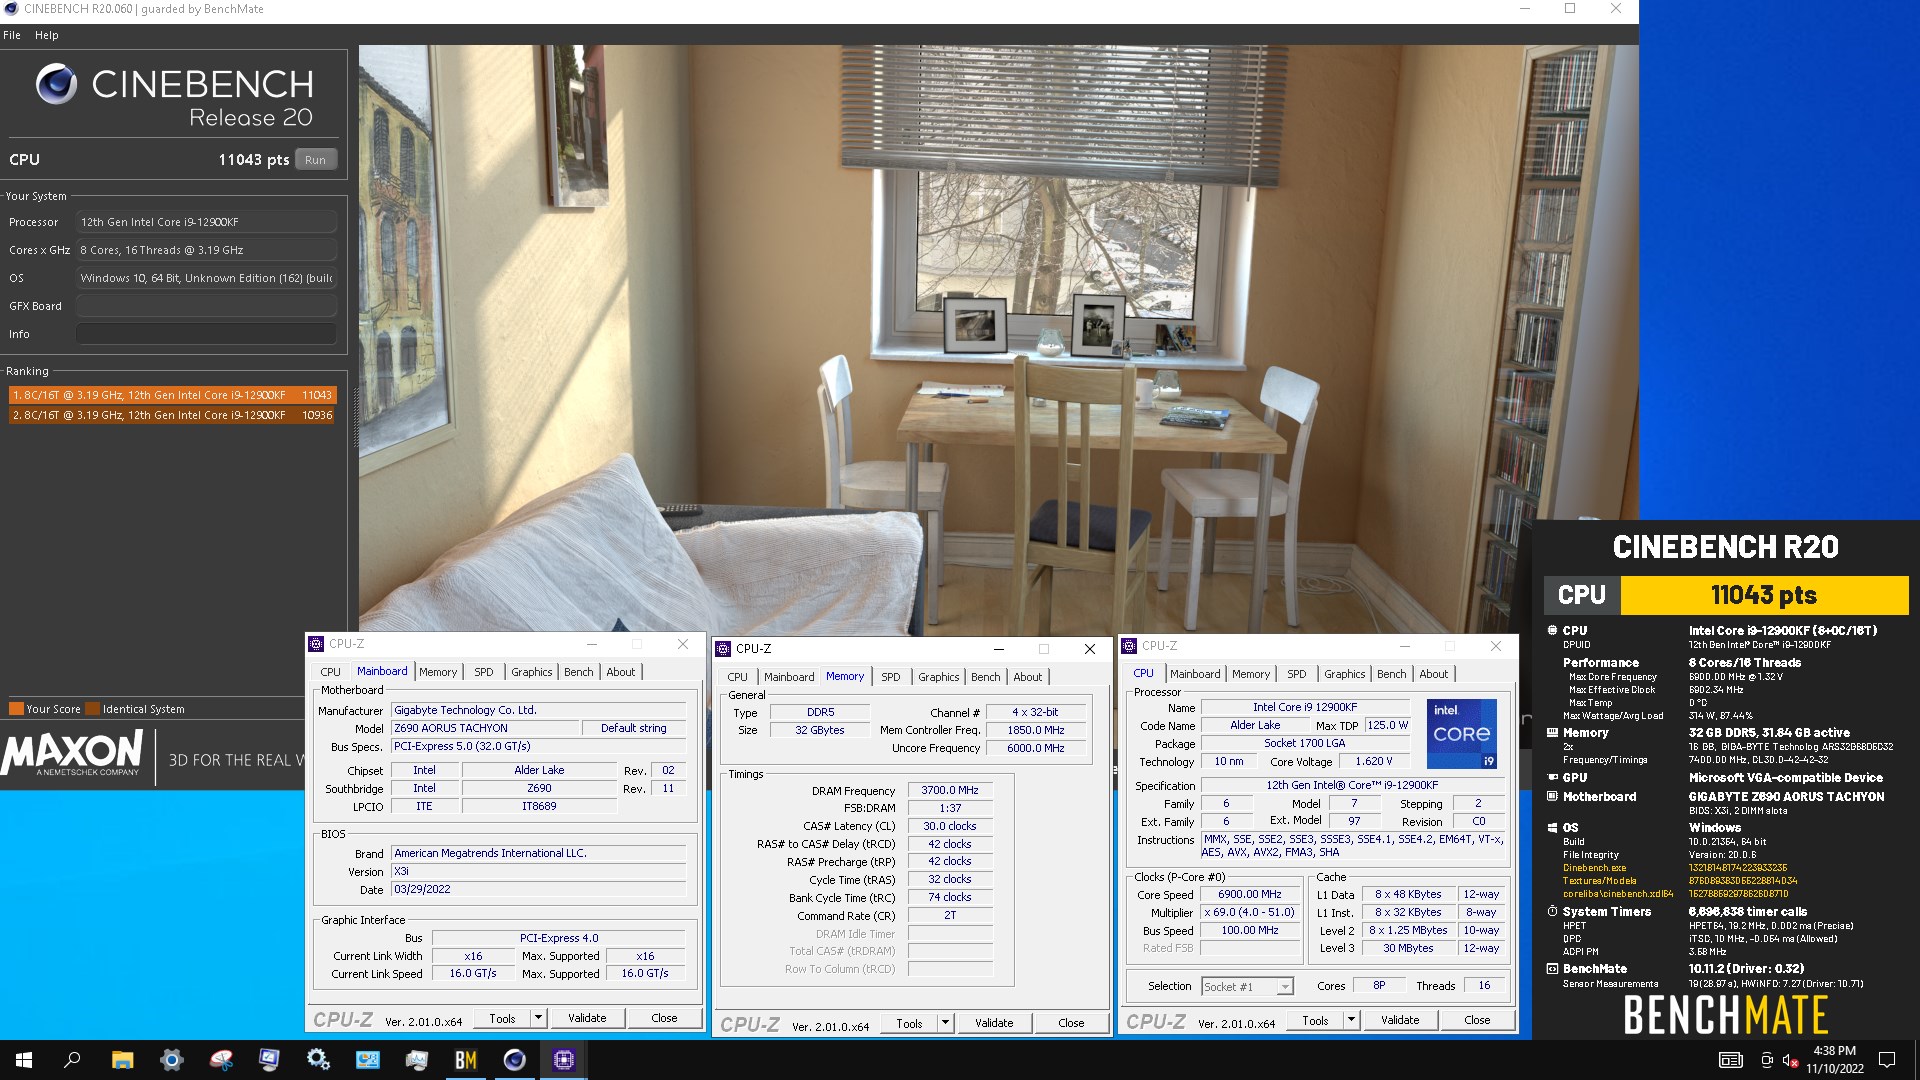Image resolution: width=1920 pixels, height=1080 pixels.
Task: Expand Tools dropdown arrow in the rightmost CPU-Z window
Action: click(1351, 1020)
